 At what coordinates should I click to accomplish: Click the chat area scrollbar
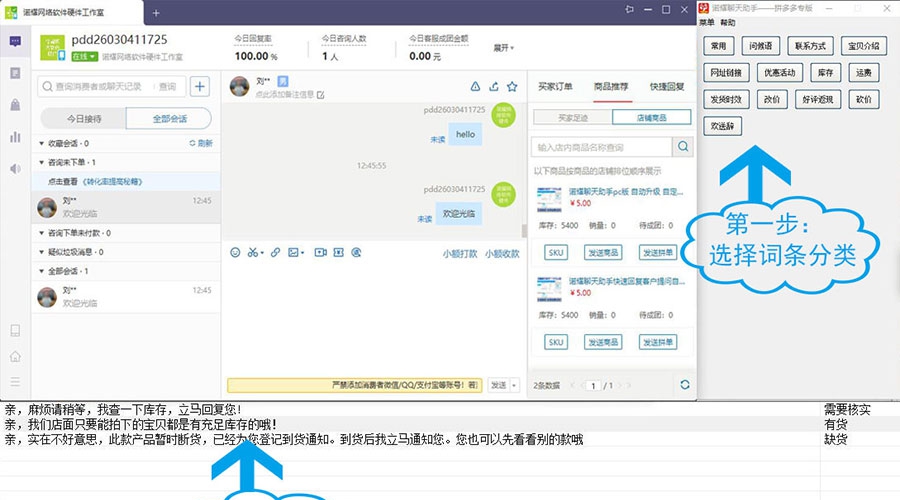point(524,230)
